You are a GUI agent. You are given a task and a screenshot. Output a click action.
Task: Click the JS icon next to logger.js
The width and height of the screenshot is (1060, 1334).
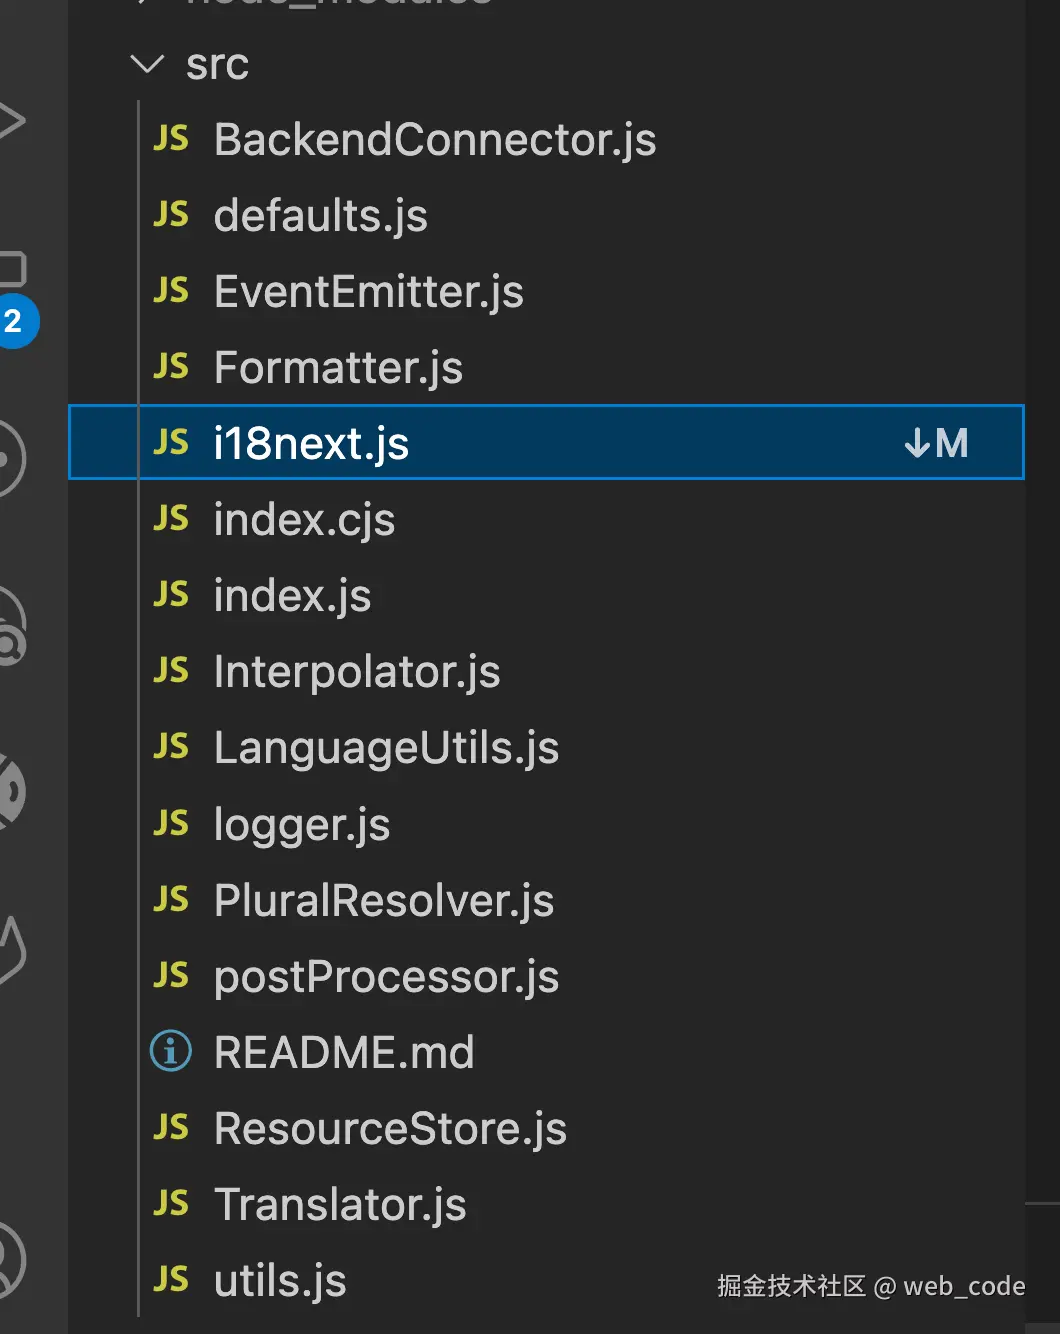171,823
